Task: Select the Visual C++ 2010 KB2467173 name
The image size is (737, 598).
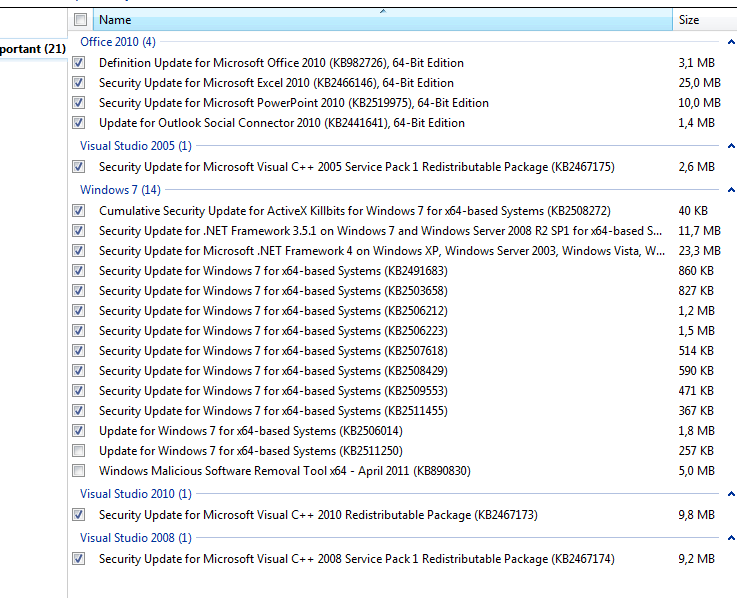Action: pyautogui.click(x=318, y=515)
